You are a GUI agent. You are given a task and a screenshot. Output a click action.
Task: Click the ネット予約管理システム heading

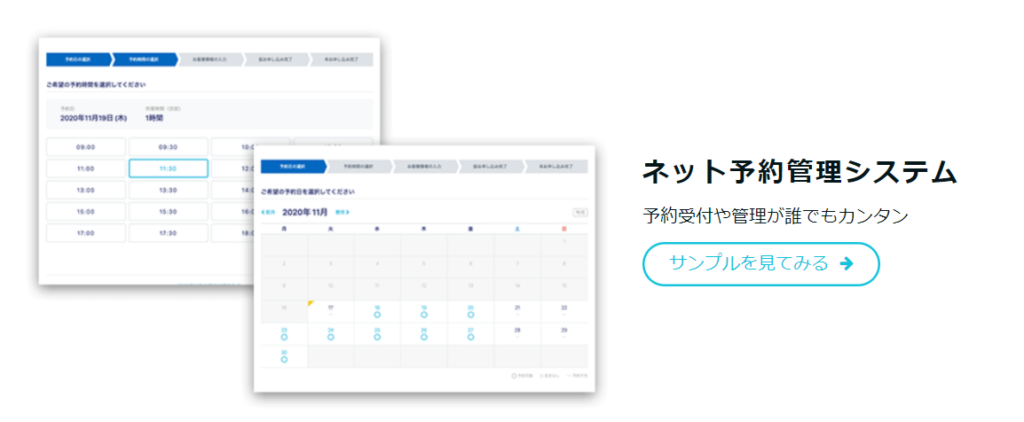pos(799,172)
